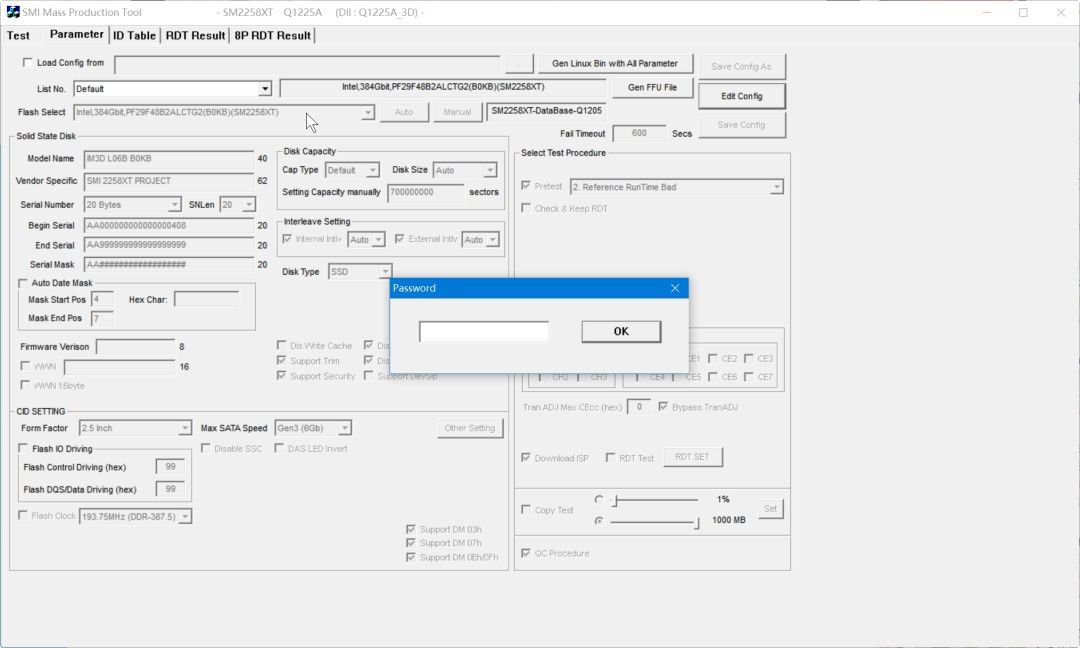Click the Fail Timeout field

point(639,134)
